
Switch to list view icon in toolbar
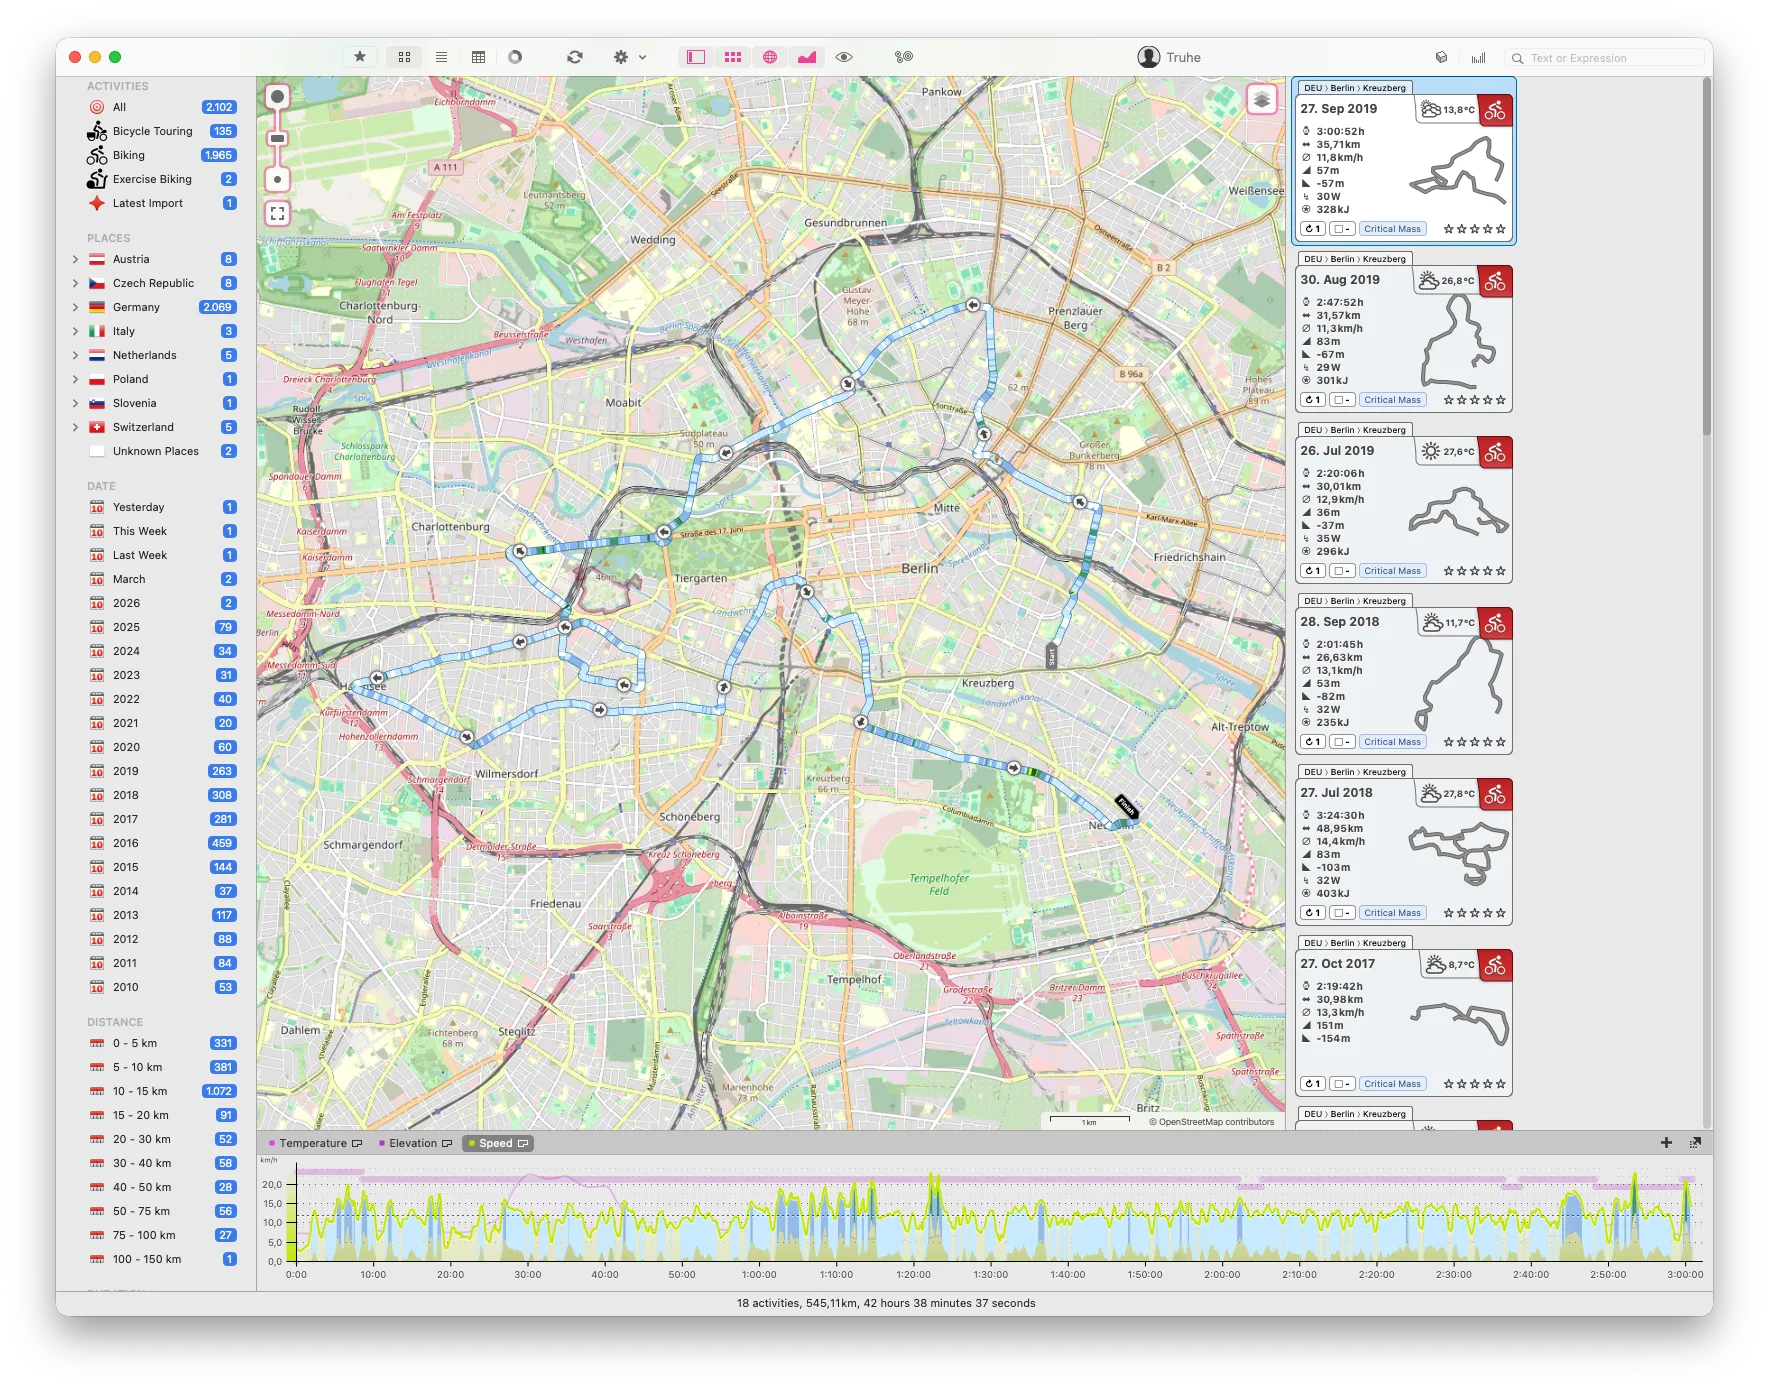click(x=441, y=57)
